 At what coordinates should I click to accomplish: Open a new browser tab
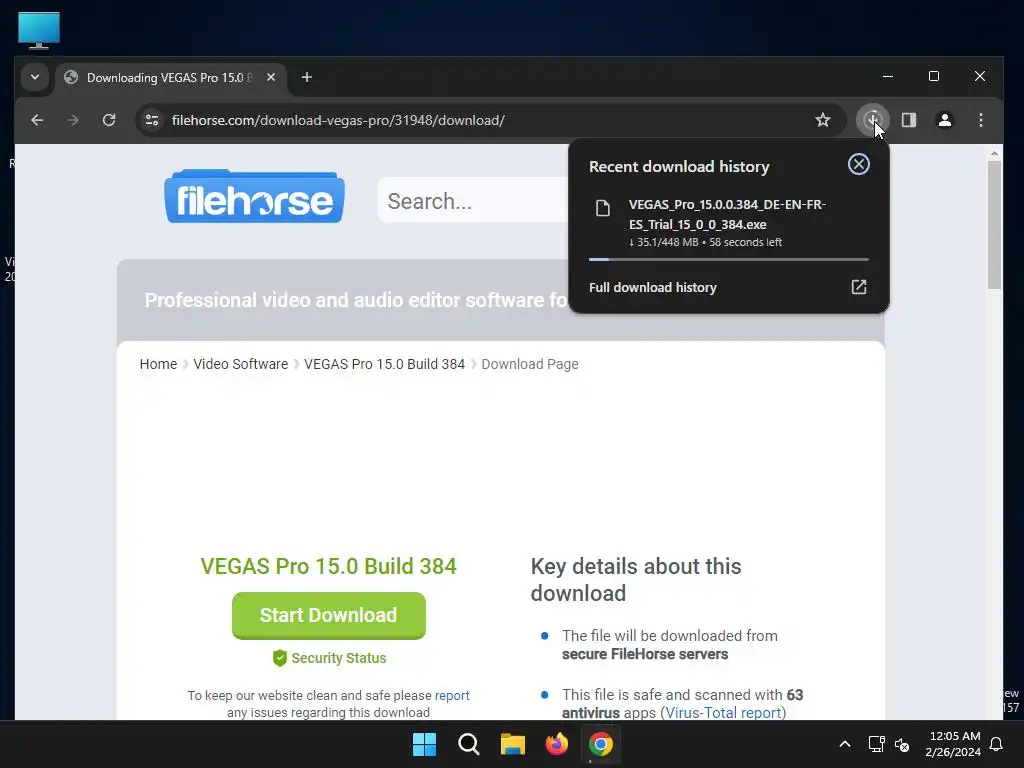[307, 77]
